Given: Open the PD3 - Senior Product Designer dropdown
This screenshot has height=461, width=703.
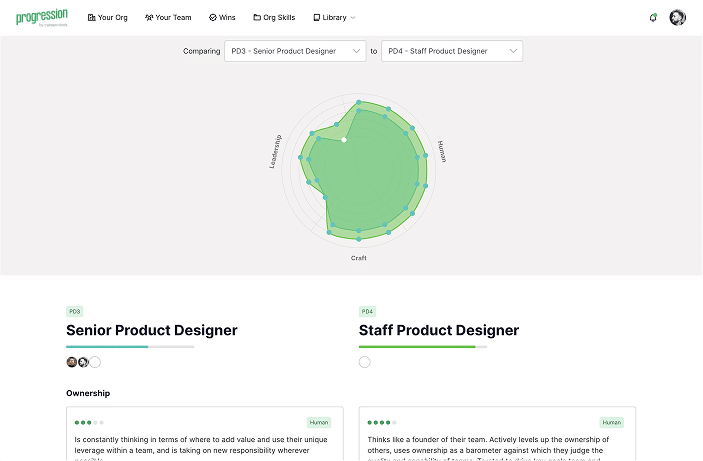Looking at the screenshot, I should click(x=295, y=51).
